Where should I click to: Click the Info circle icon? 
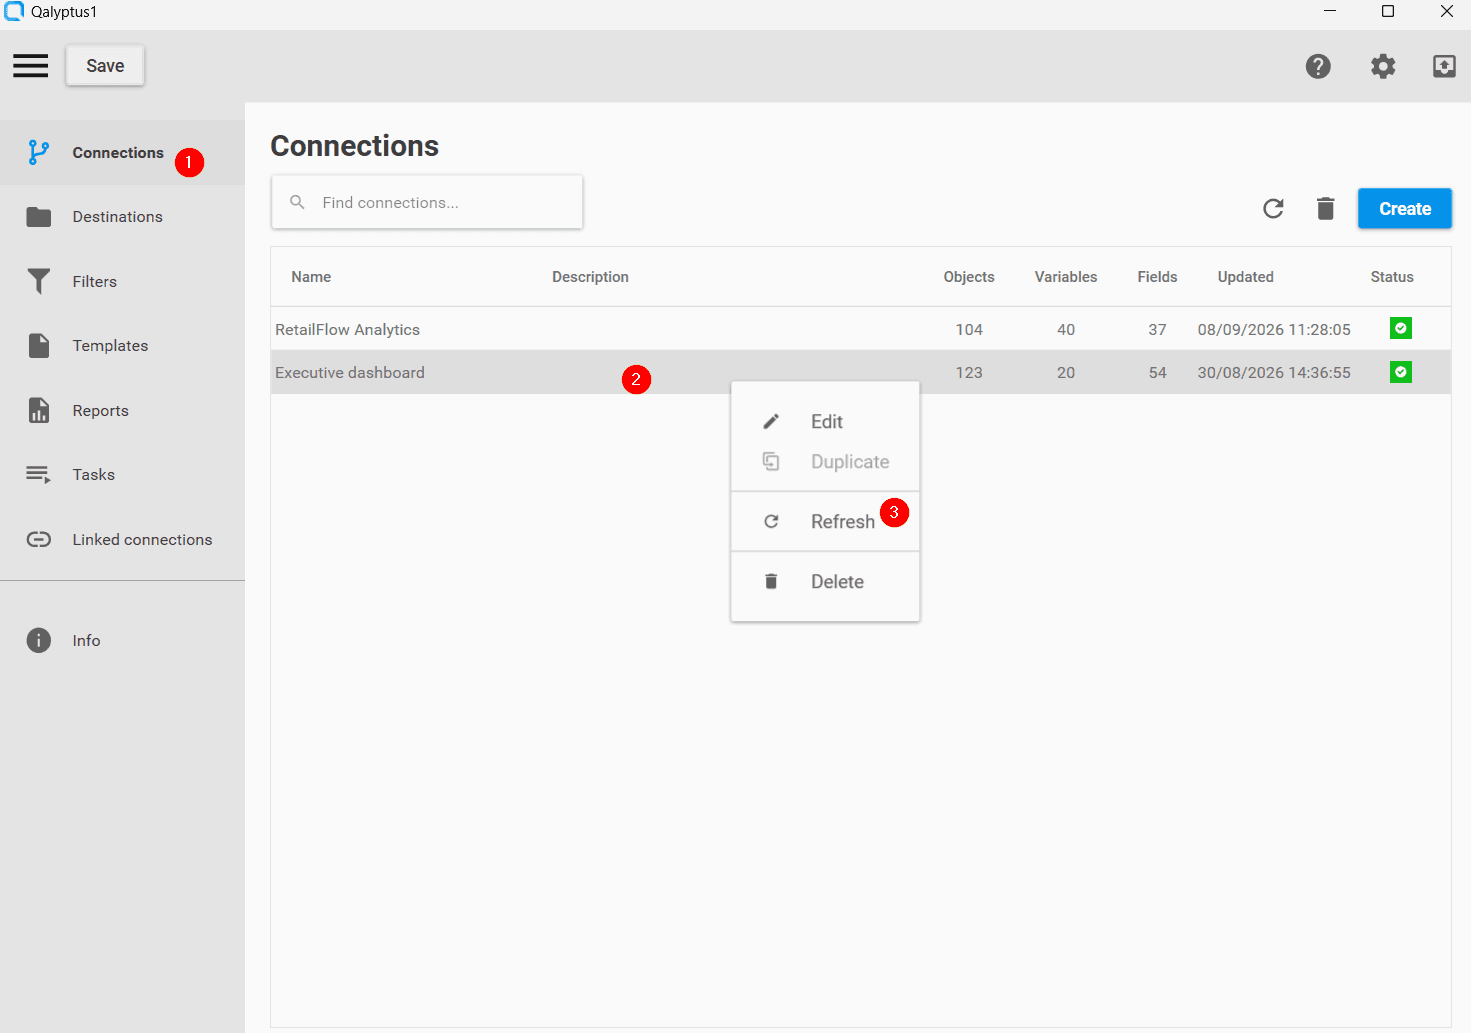(39, 640)
